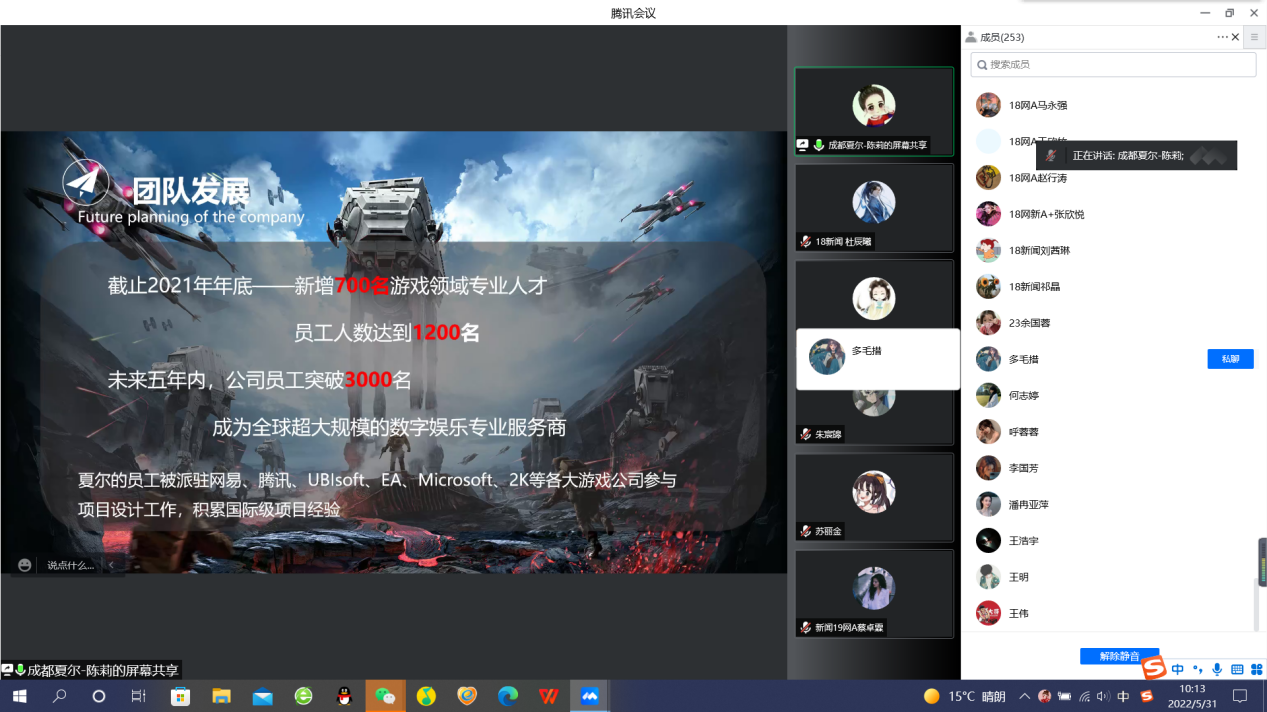Click the 搜索成员 search field
Image resolution: width=1267 pixels, height=712 pixels.
(1113, 64)
